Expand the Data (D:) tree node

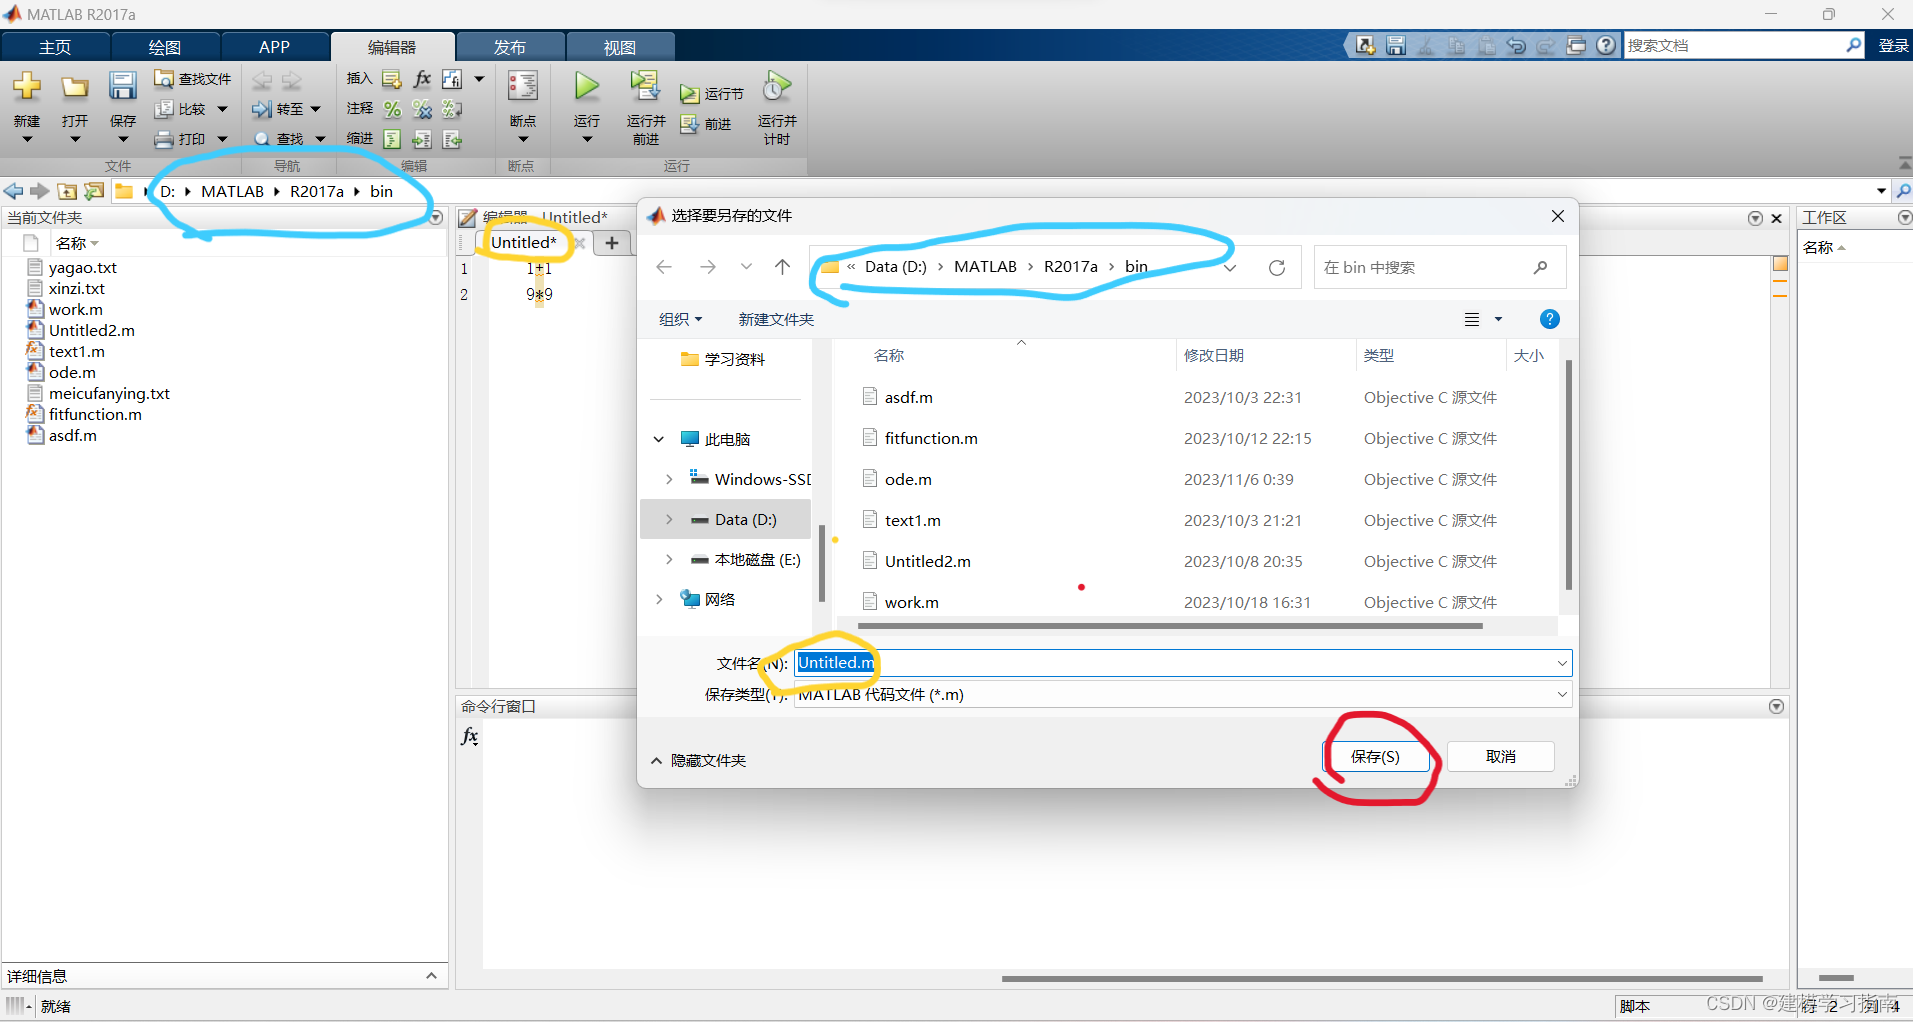[x=669, y=520]
